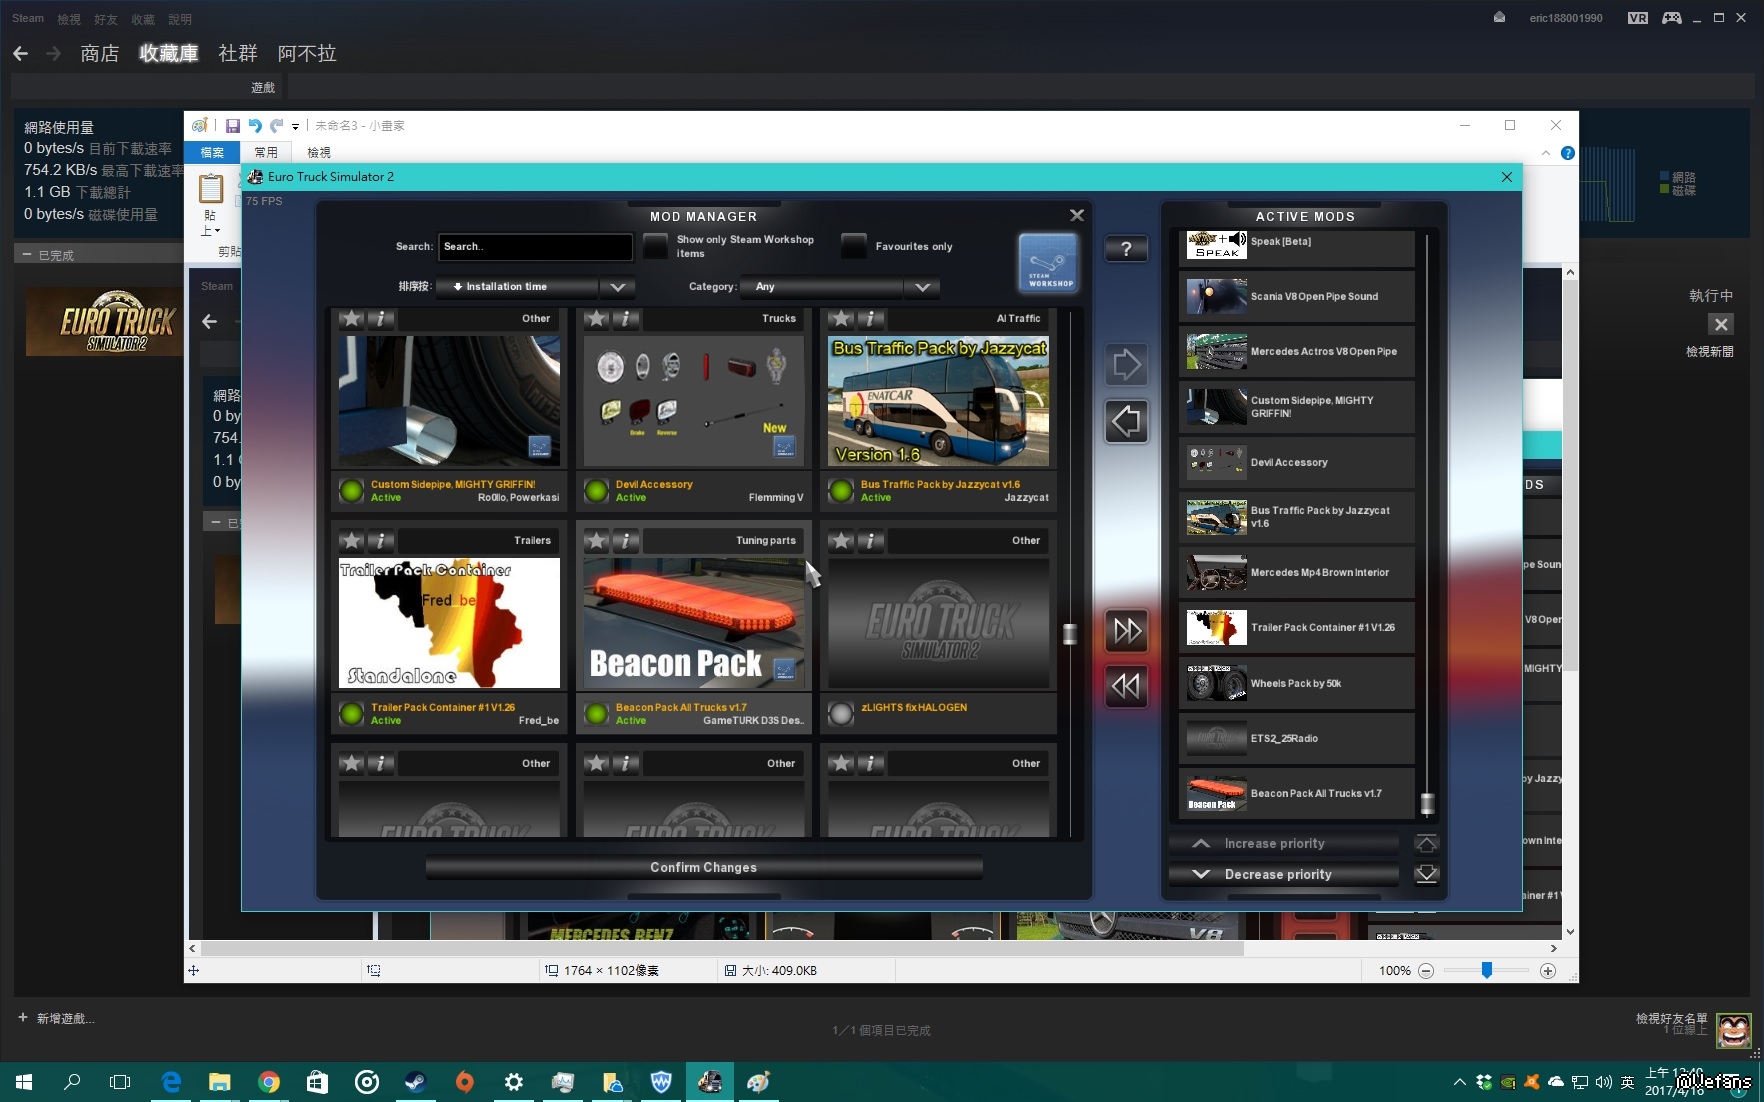The image size is (1764, 1102).
Task: Favourite the Trailer Pack Container star
Action: 352,541
